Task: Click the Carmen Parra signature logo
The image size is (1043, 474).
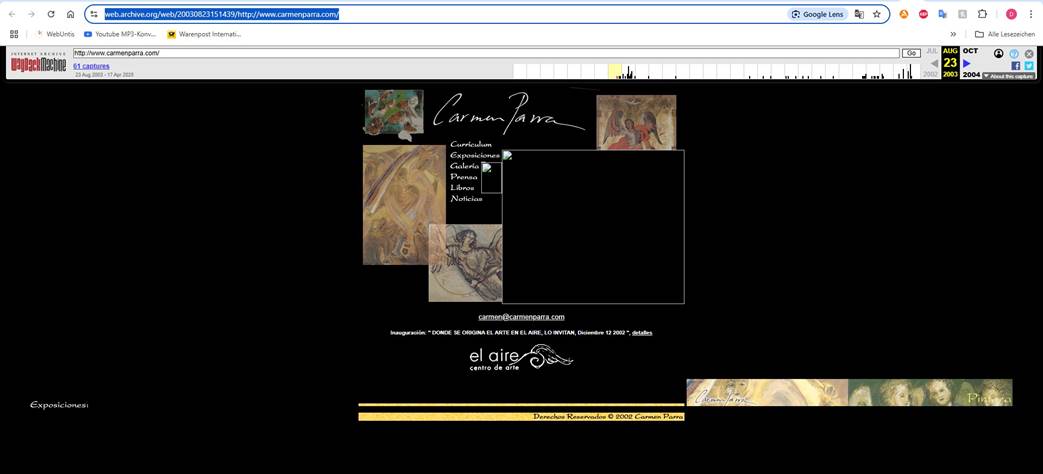Action: (509, 112)
